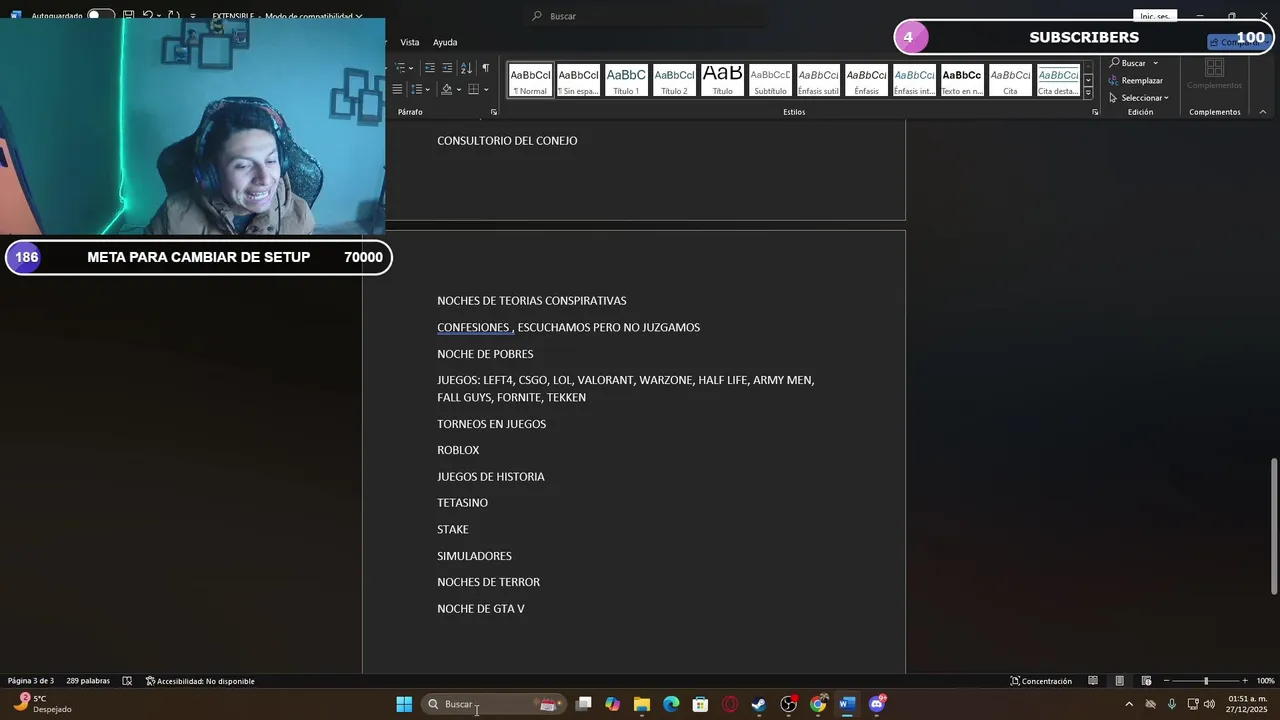Screen dimensions: 1280x720
Task: Open the Windows Start menu
Action: [x=404, y=704]
